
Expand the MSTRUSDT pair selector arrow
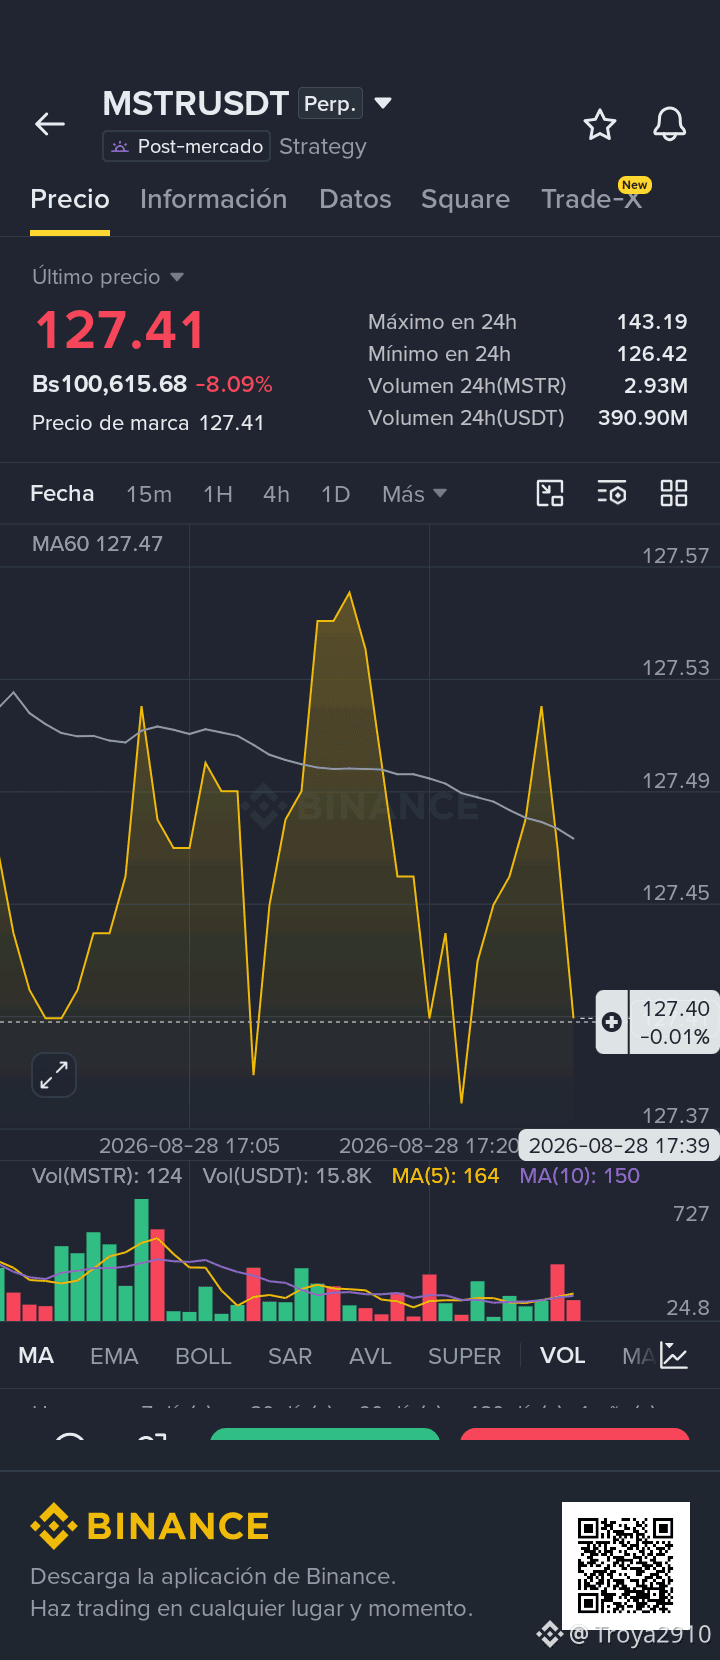click(x=383, y=103)
